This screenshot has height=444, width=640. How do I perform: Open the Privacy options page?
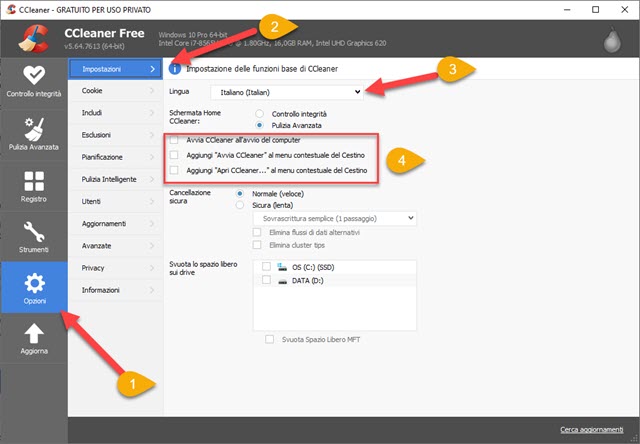click(116, 268)
